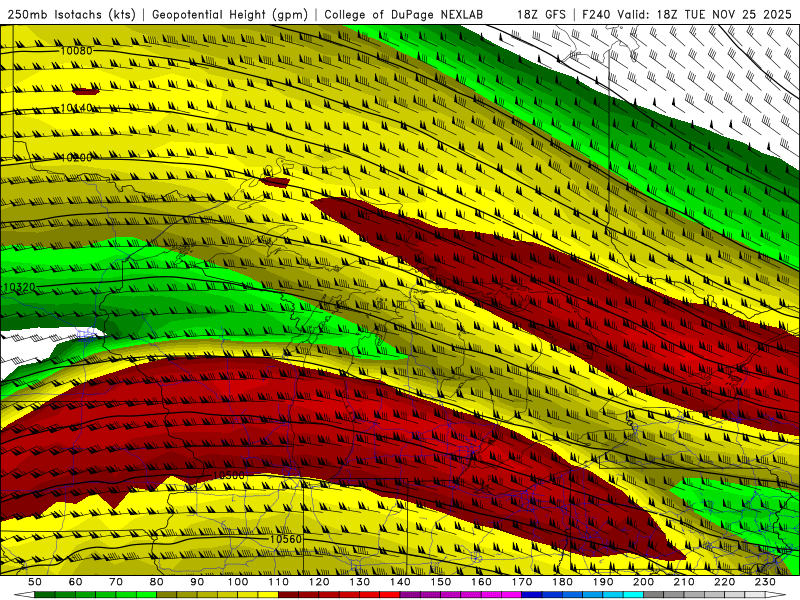The height and width of the screenshot is (600, 800).
Task: Click the 180 value on the color scale
Action: point(563,582)
